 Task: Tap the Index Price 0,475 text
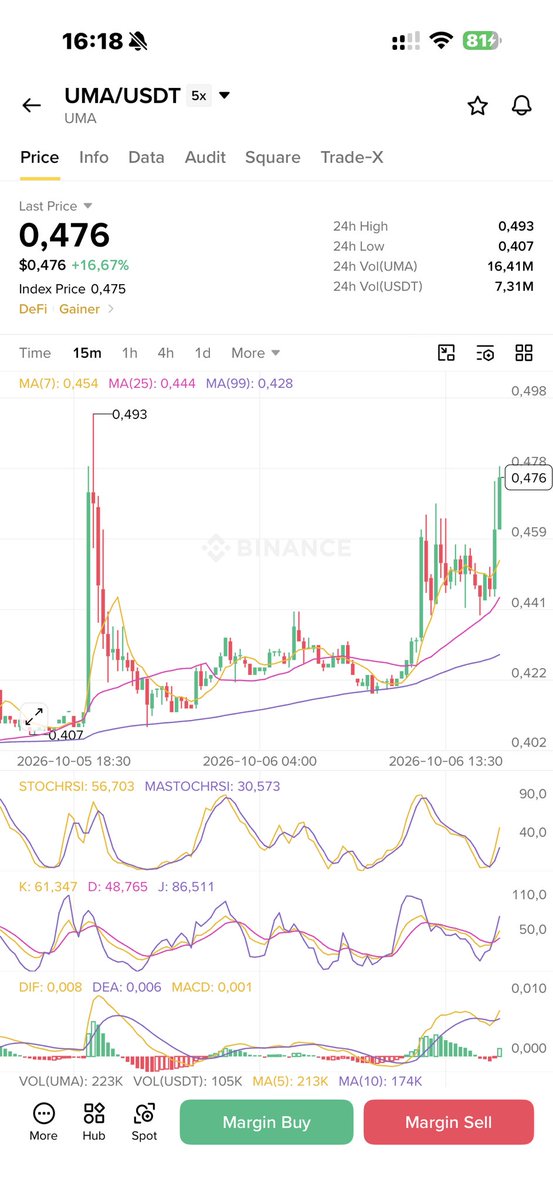(73, 289)
